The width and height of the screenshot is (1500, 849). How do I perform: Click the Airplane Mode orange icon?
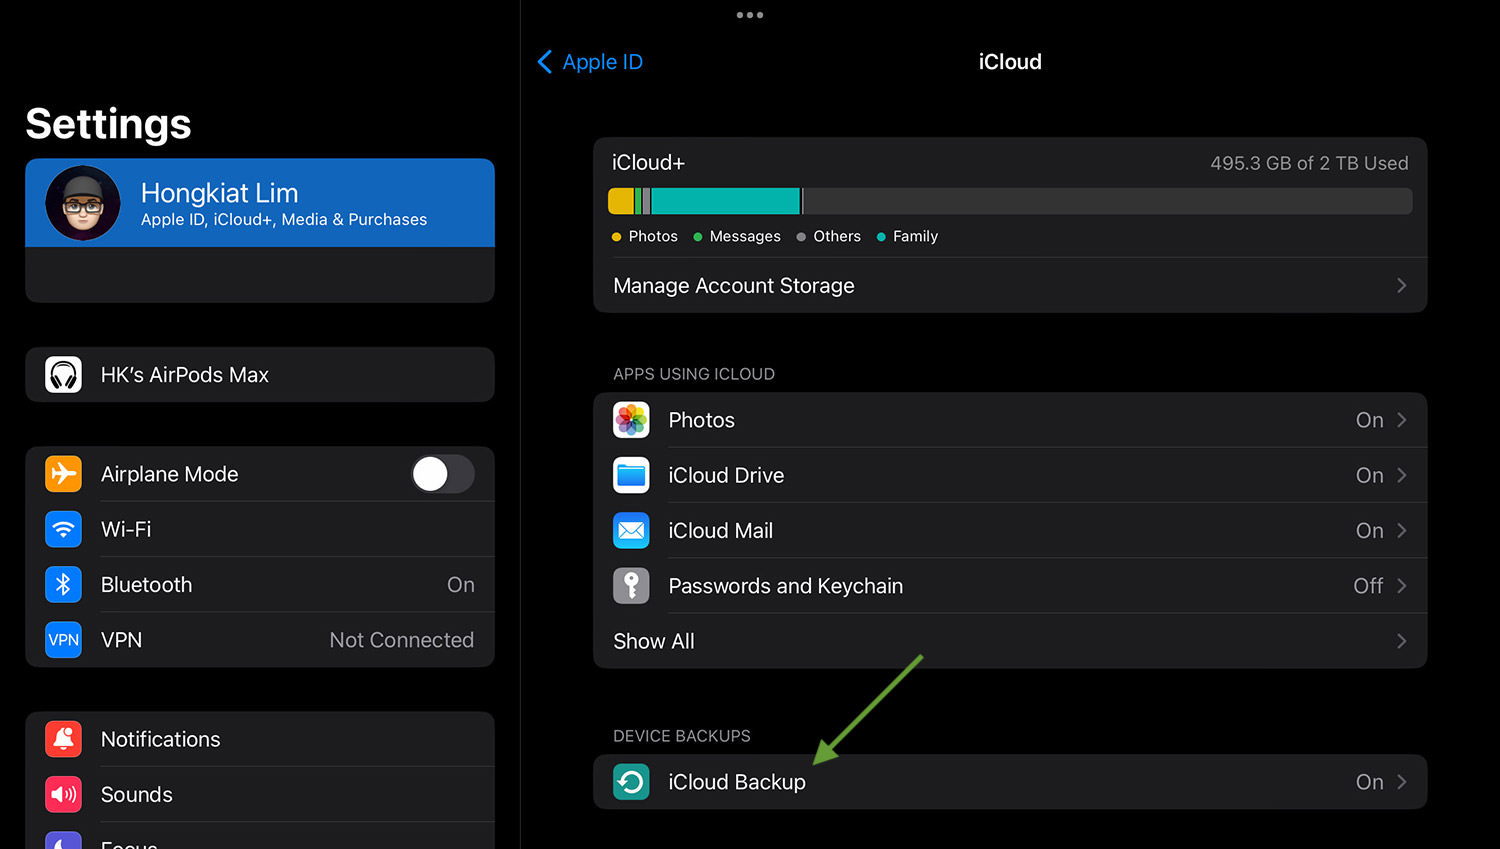[x=63, y=474]
